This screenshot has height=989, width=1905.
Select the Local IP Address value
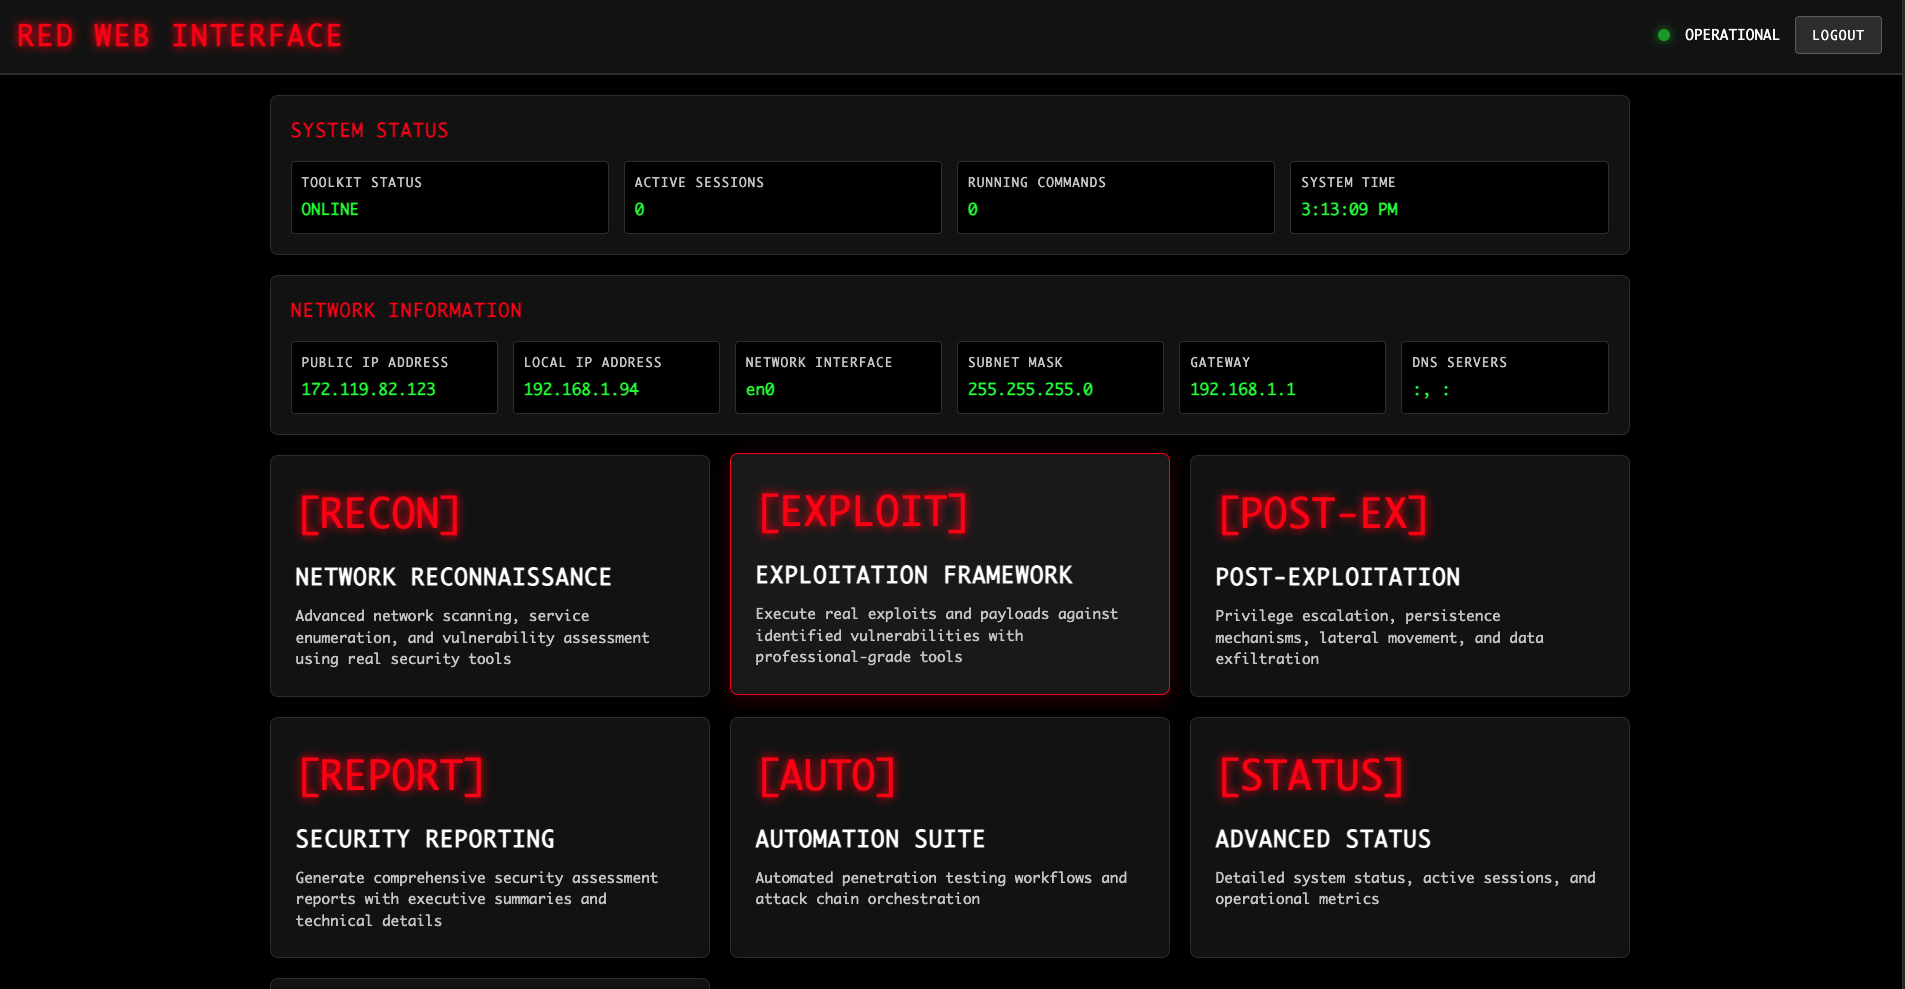[x=581, y=389]
